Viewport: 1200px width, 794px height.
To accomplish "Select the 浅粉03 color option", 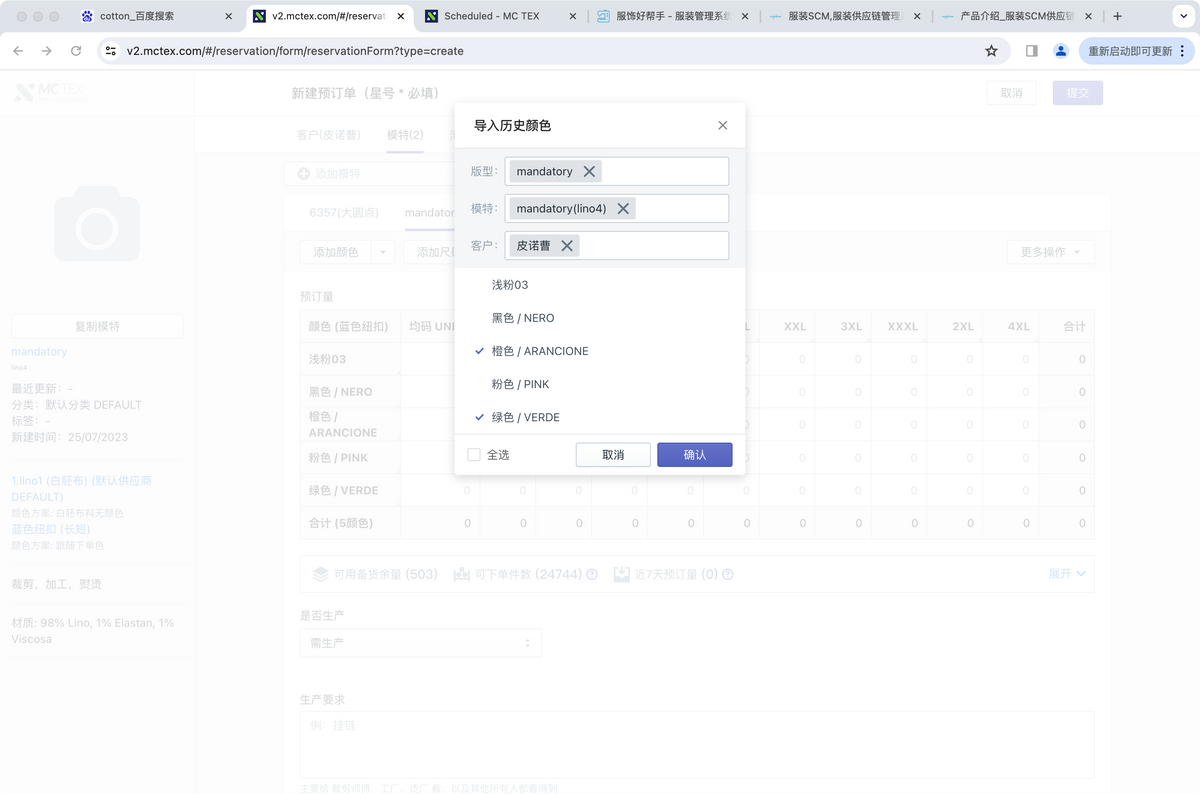I will 600,285.
